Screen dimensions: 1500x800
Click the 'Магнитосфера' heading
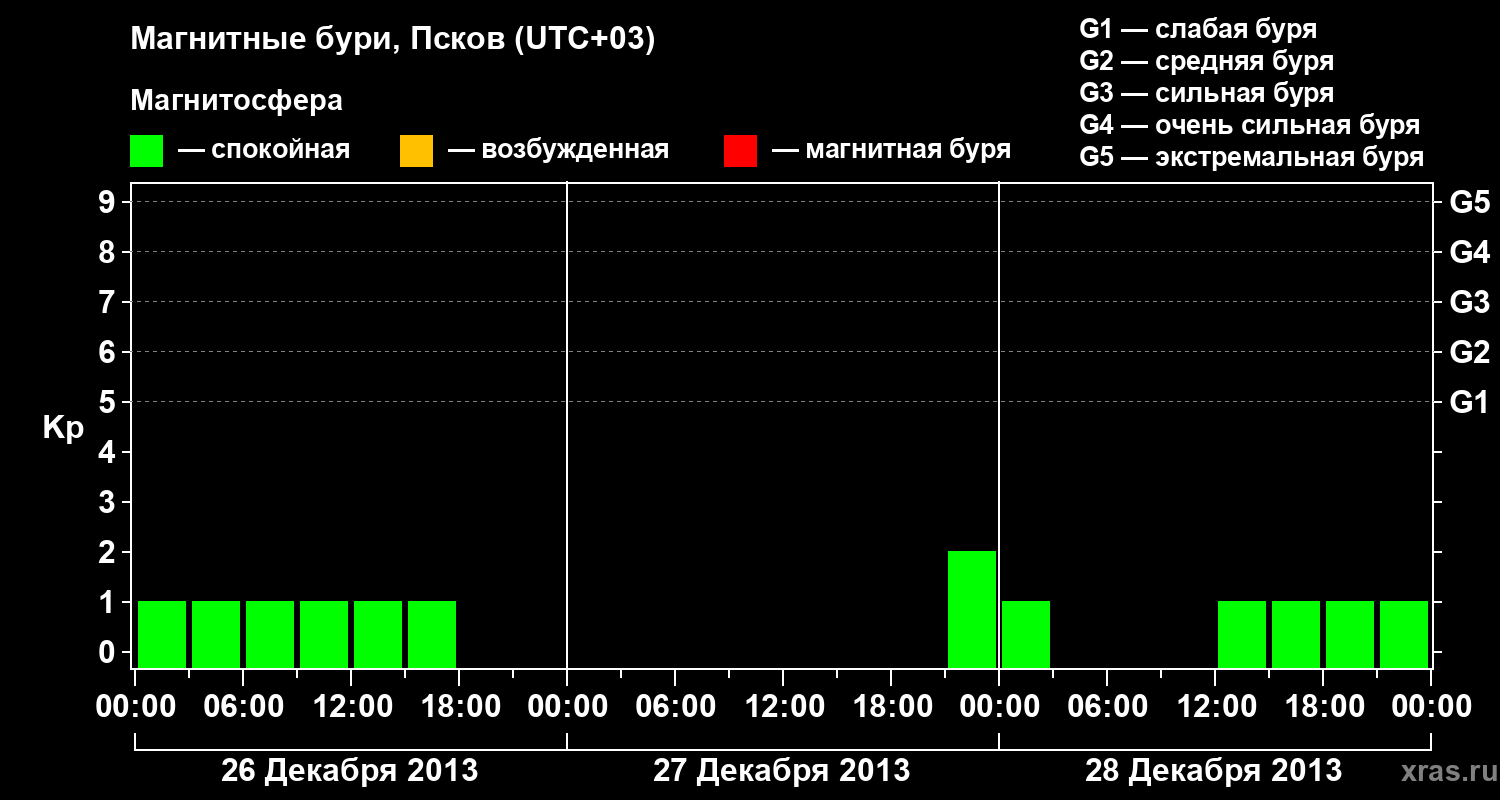(x=236, y=101)
